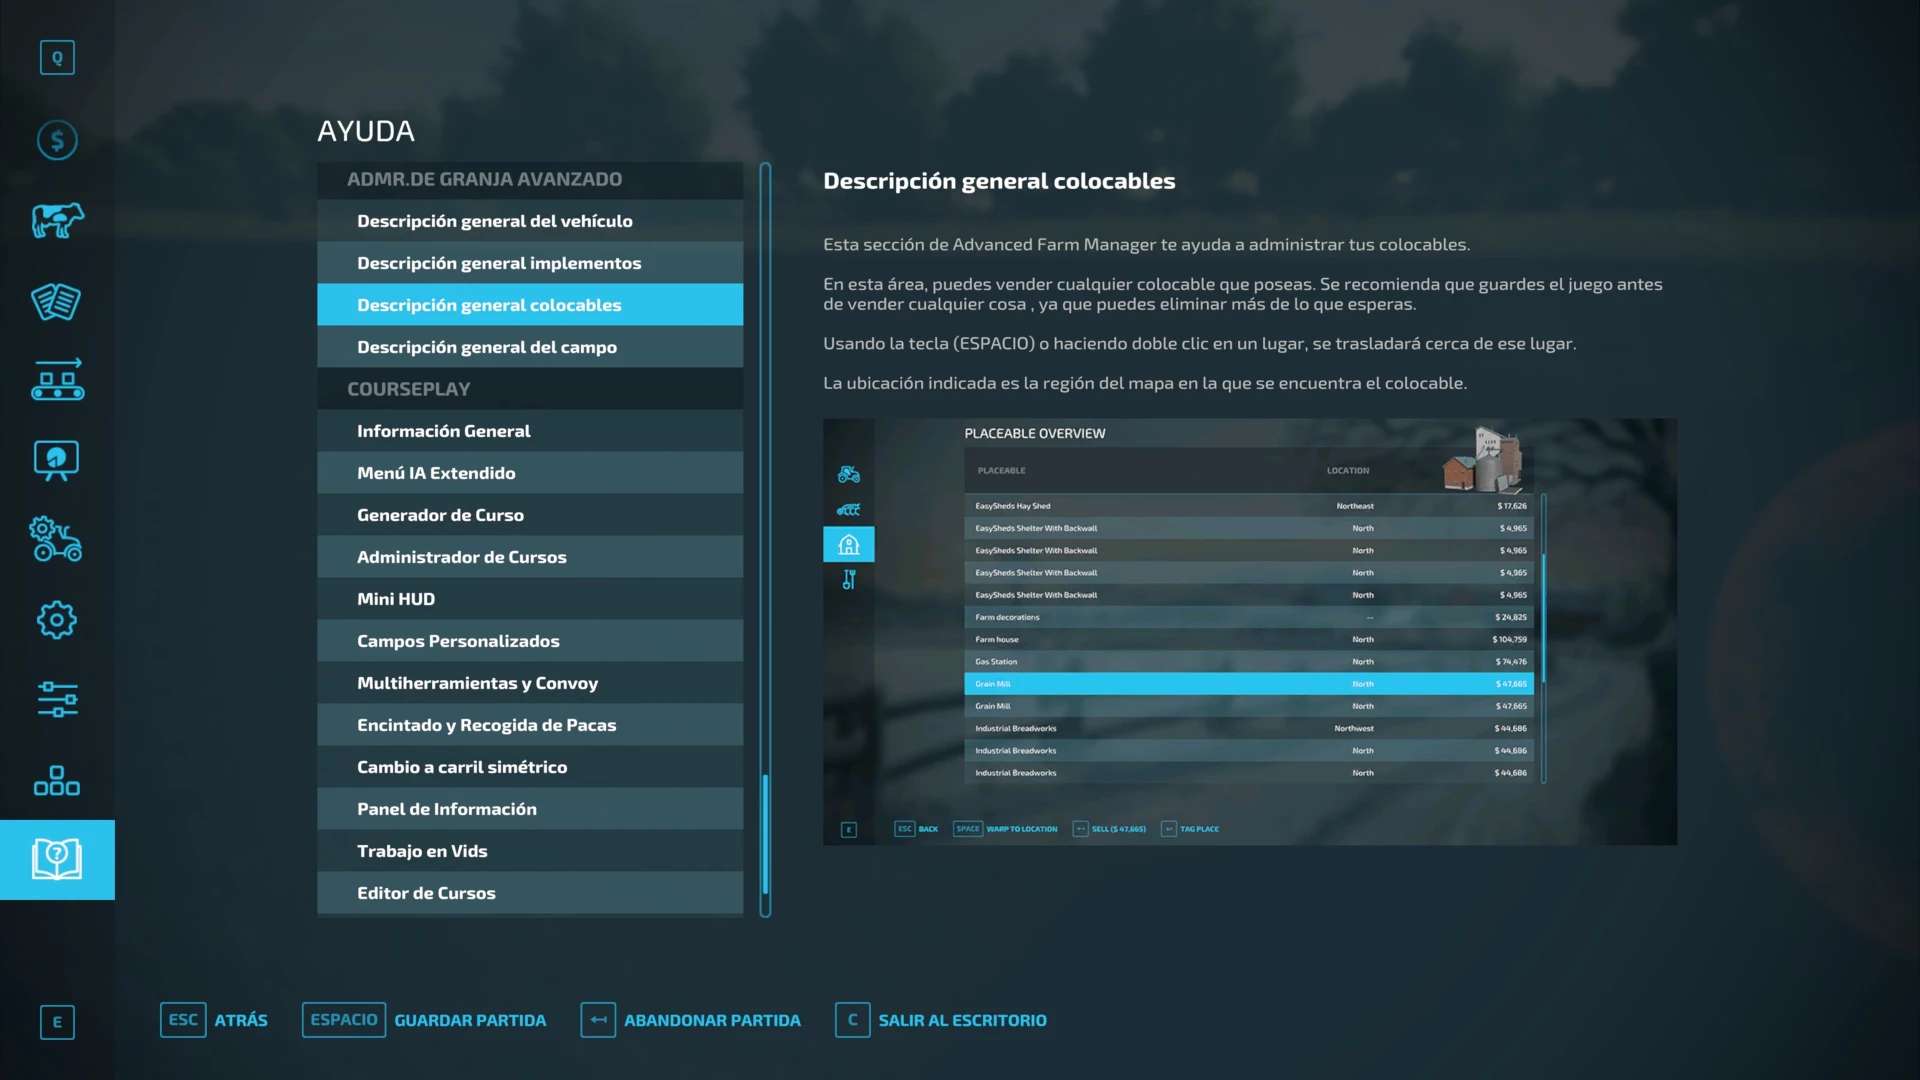Select the help book icon tab
The width and height of the screenshot is (1920, 1080).
(57, 859)
